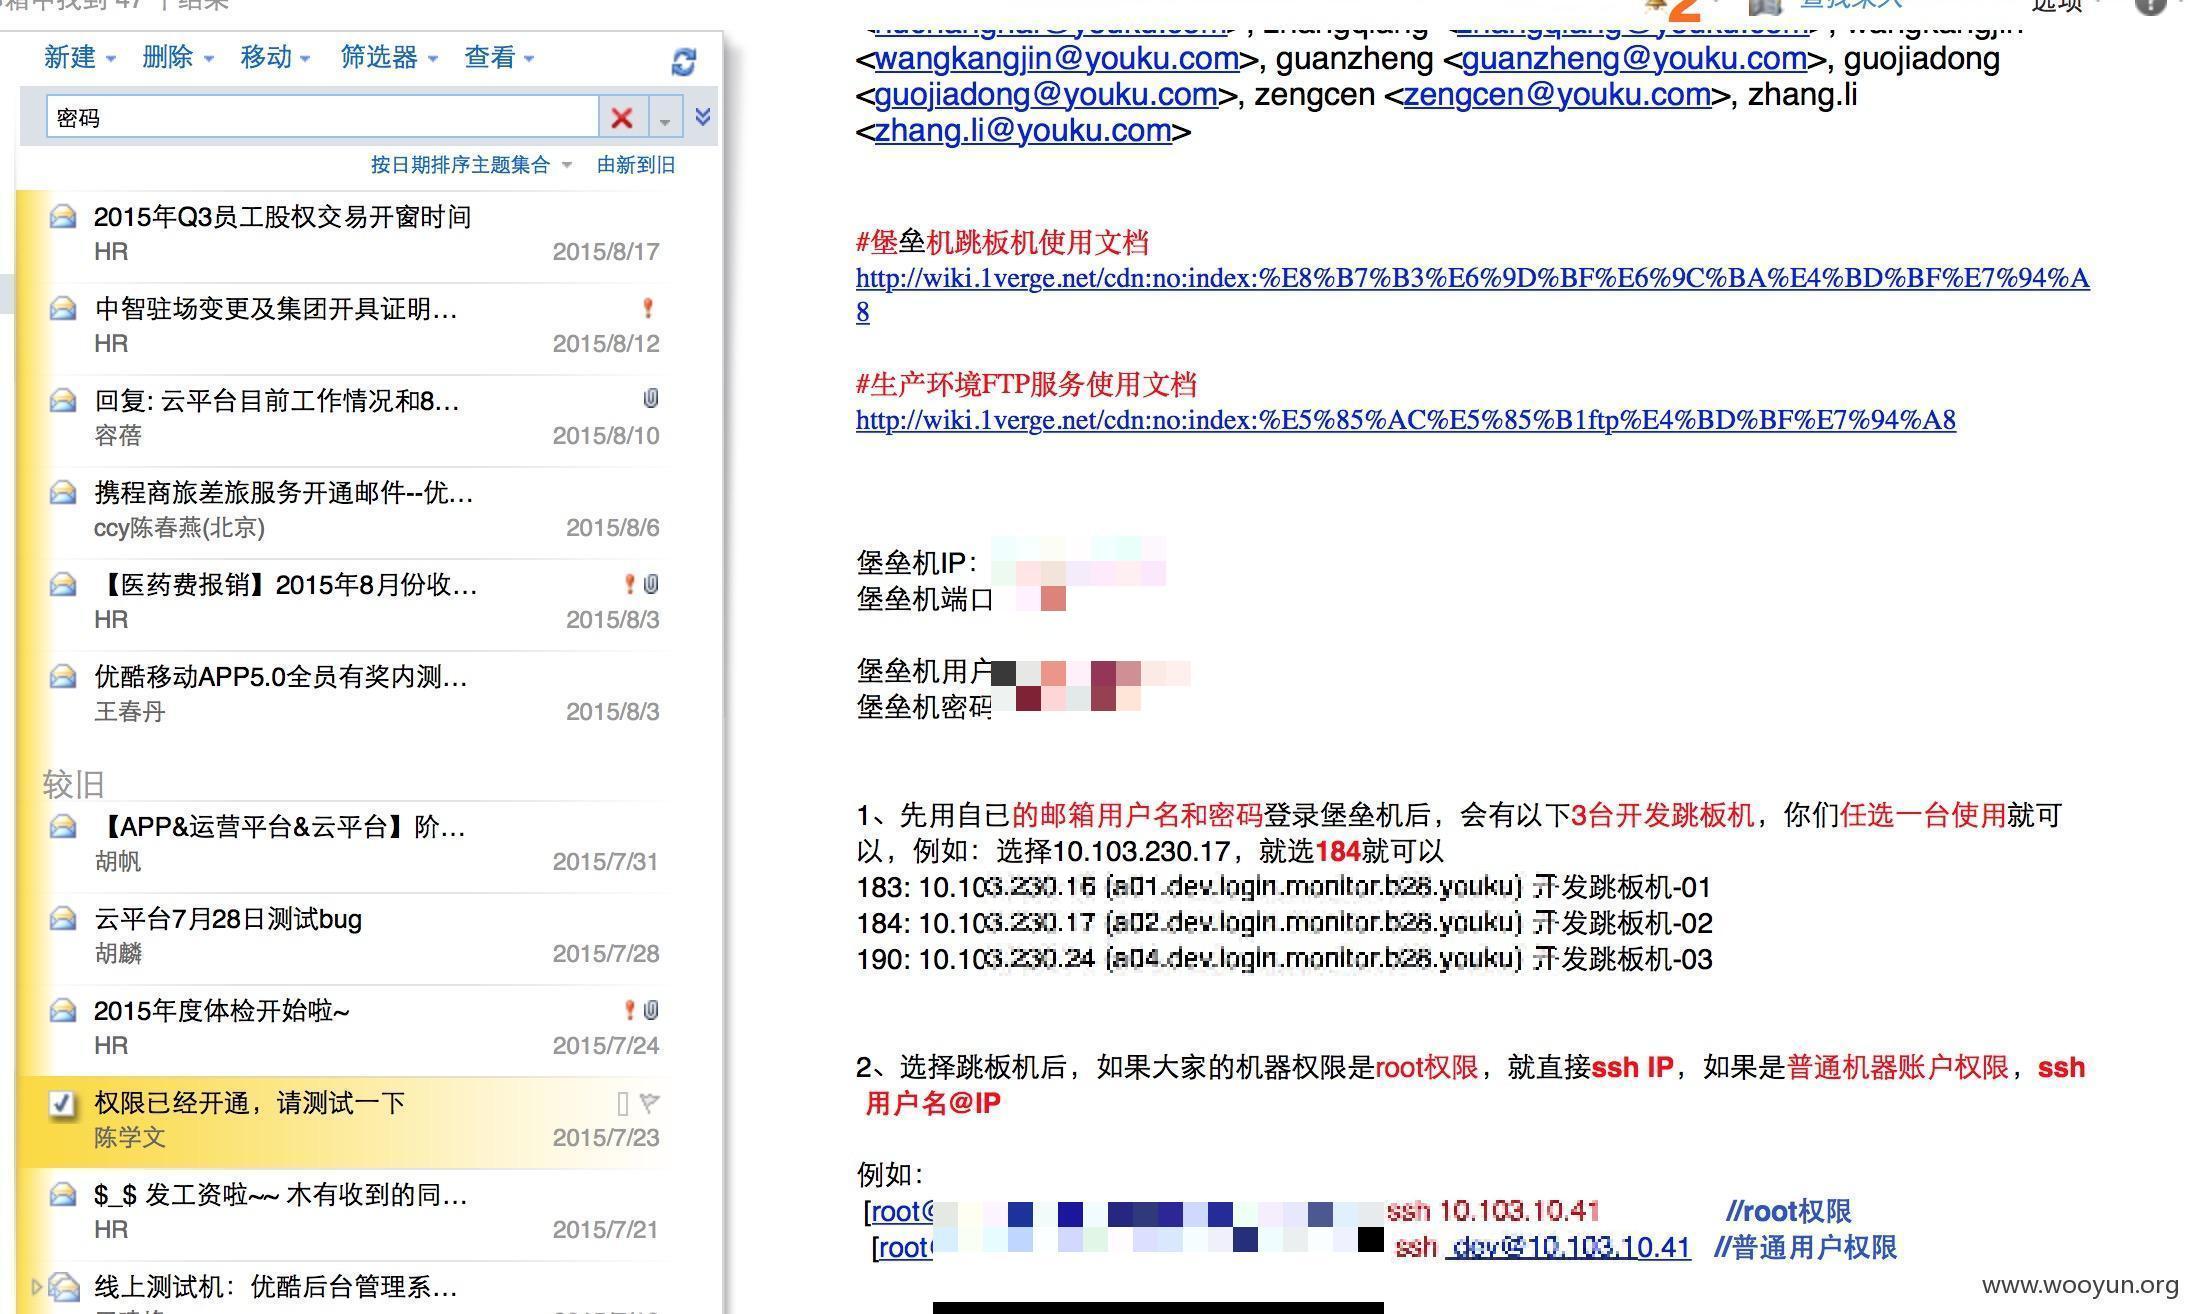Image resolution: width=2188 pixels, height=1314 pixels.
Task: Refresh the mail list with the sync icon
Action: tap(683, 62)
